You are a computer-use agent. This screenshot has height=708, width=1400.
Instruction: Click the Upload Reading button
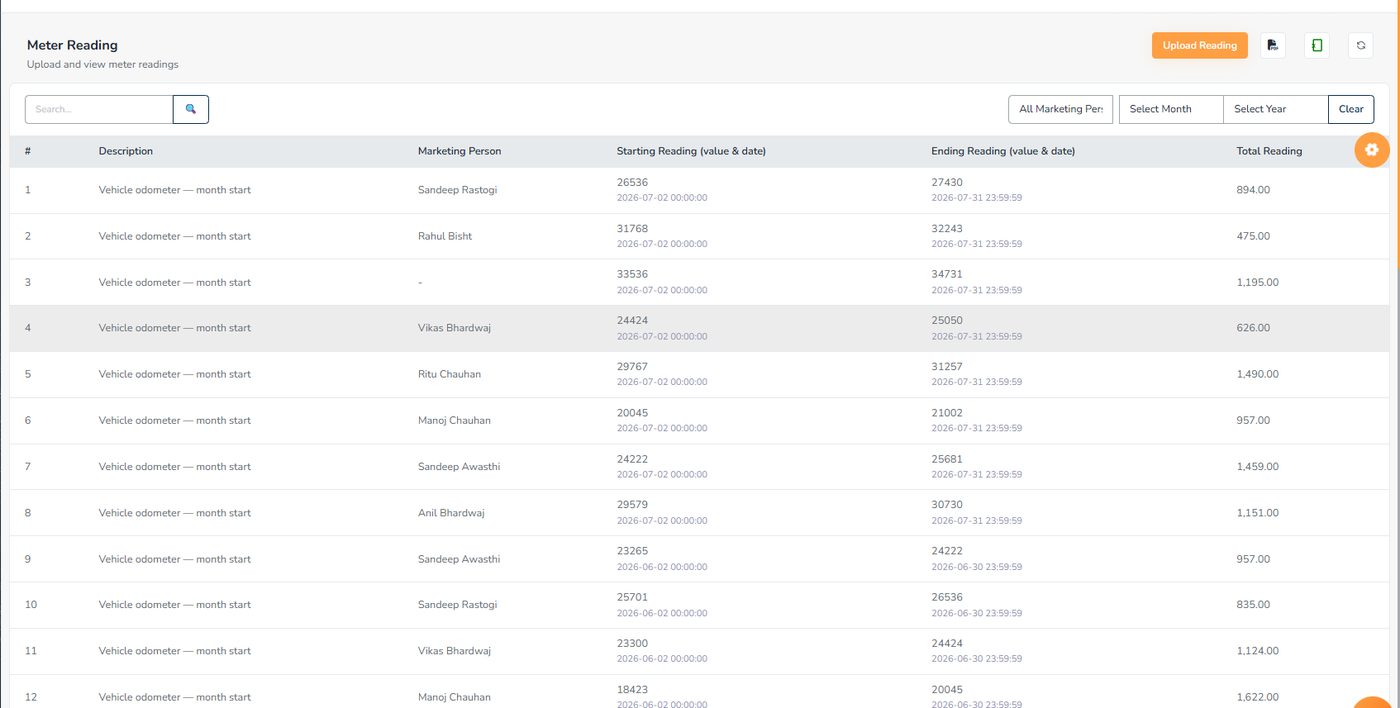[1200, 45]
